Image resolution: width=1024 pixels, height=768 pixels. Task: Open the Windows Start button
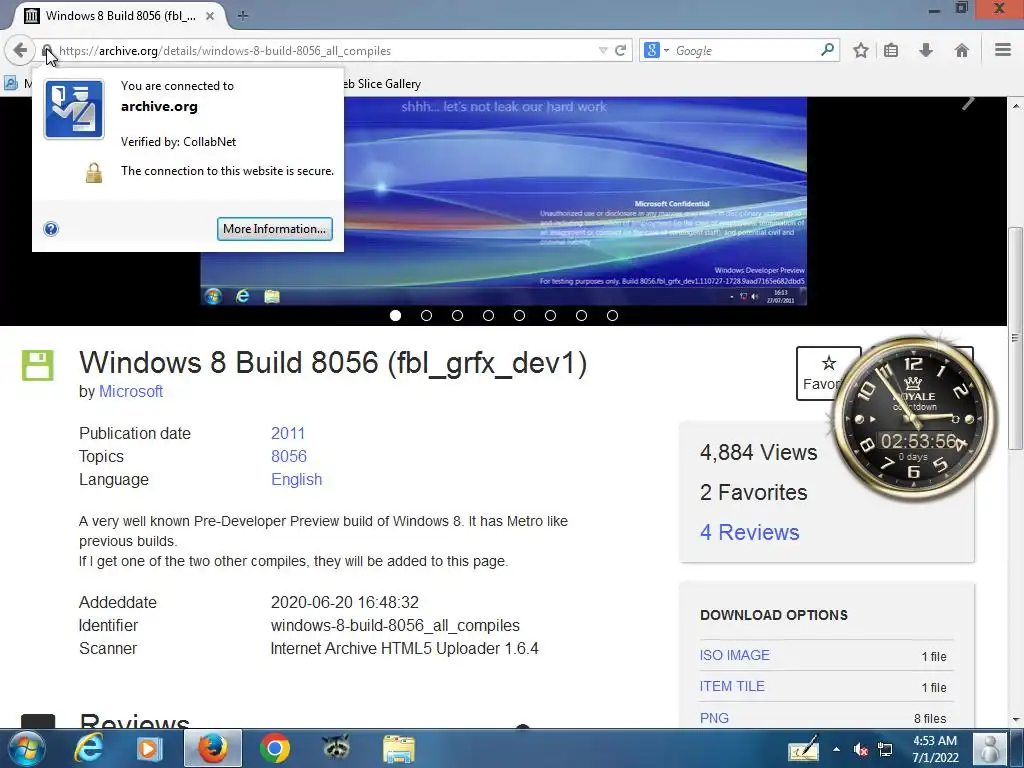(26, 748)
